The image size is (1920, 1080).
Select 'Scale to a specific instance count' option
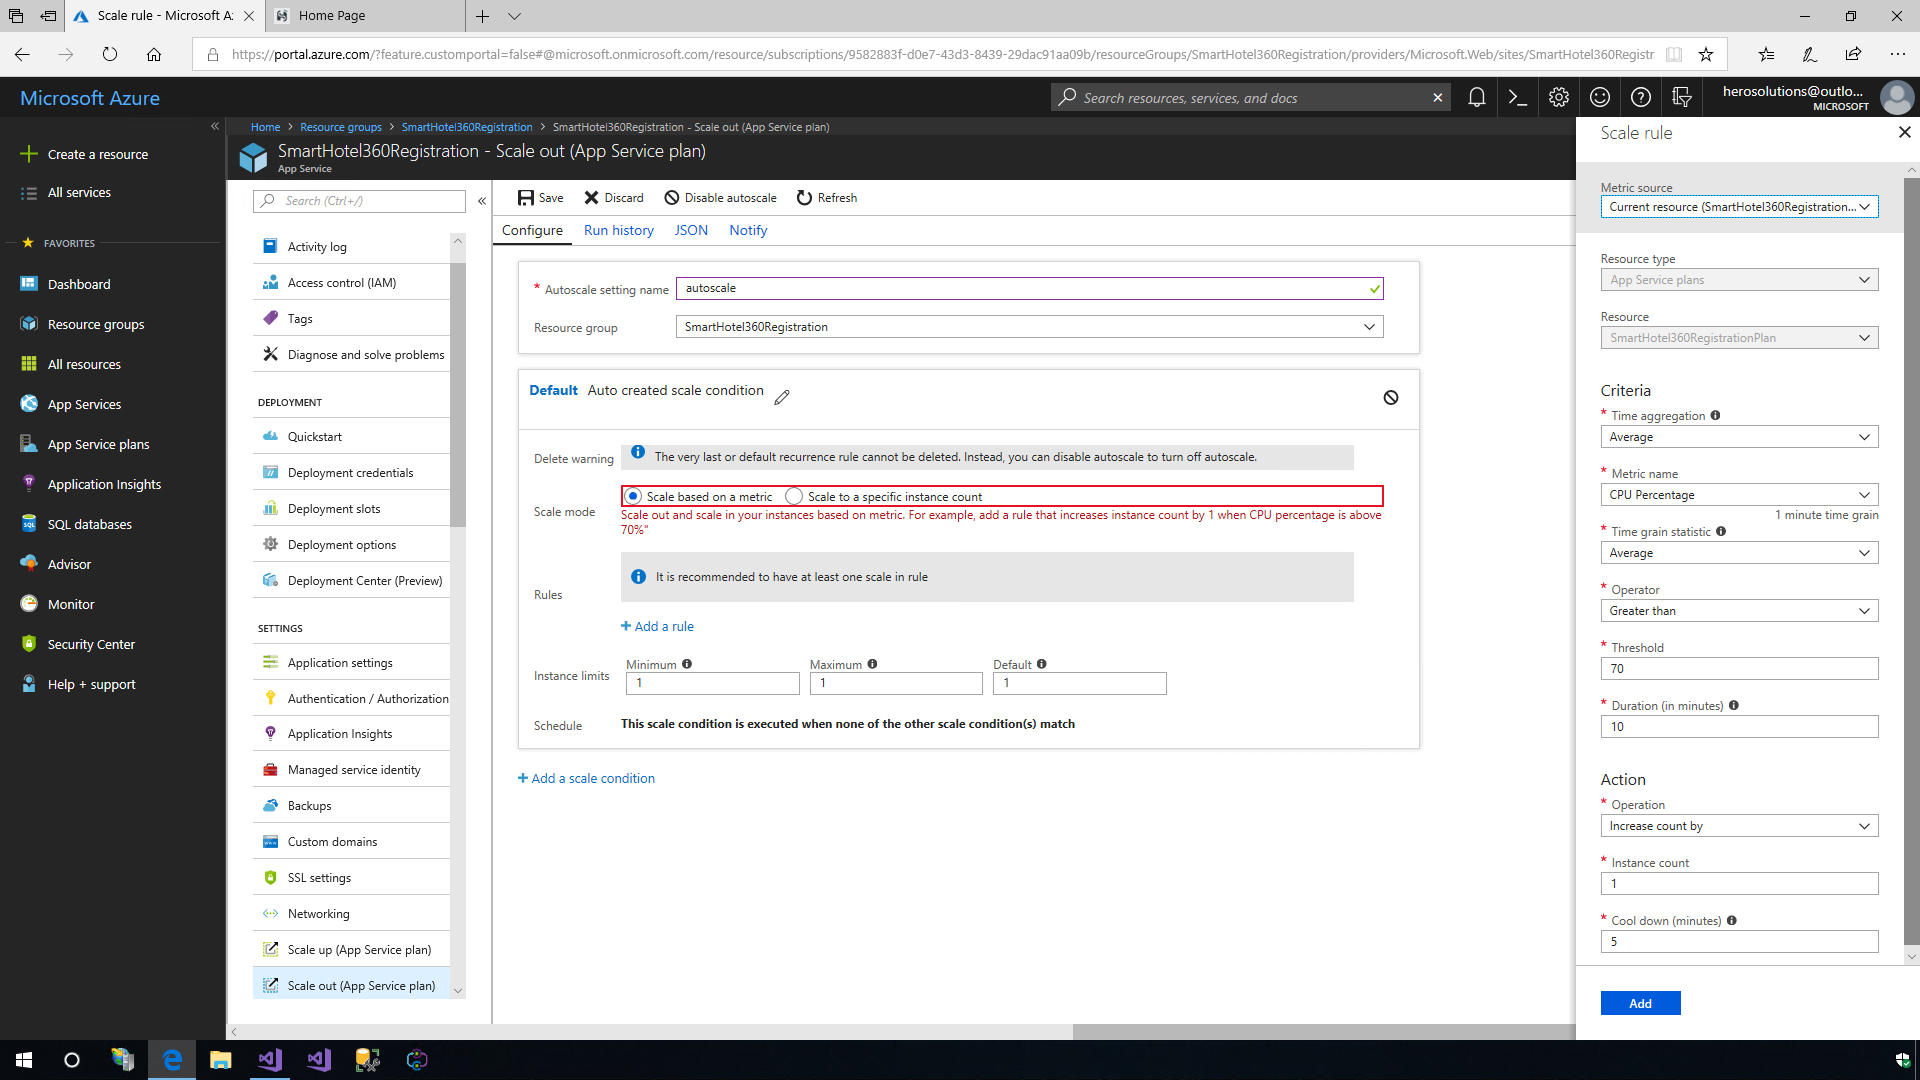[794, 496]
